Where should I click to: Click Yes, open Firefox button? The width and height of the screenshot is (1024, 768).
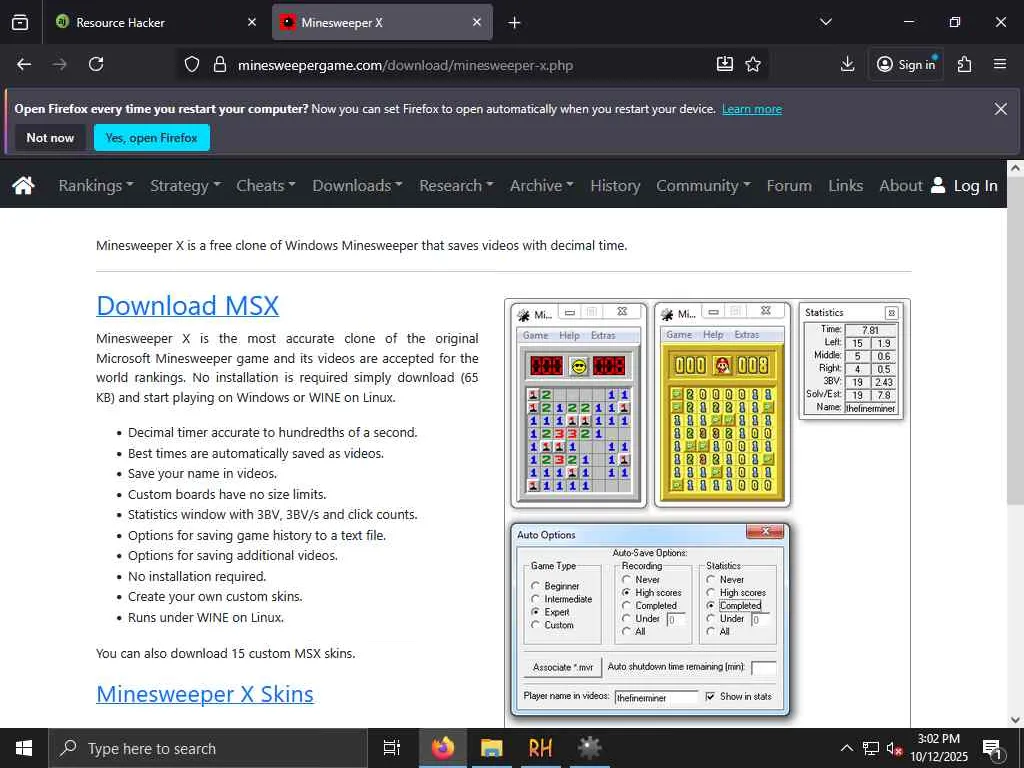tap(152, 138)
